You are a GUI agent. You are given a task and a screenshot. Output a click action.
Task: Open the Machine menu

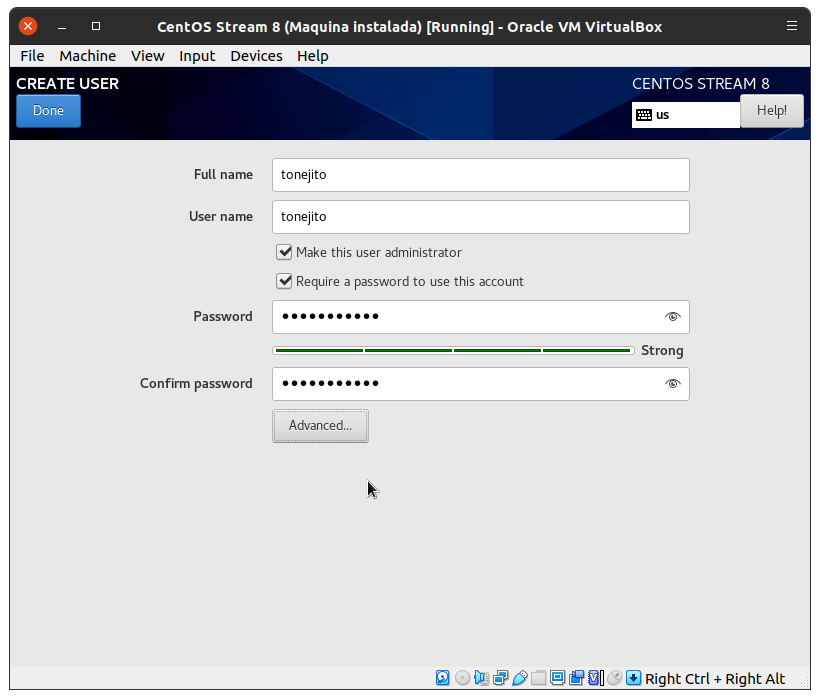(87, 56)
